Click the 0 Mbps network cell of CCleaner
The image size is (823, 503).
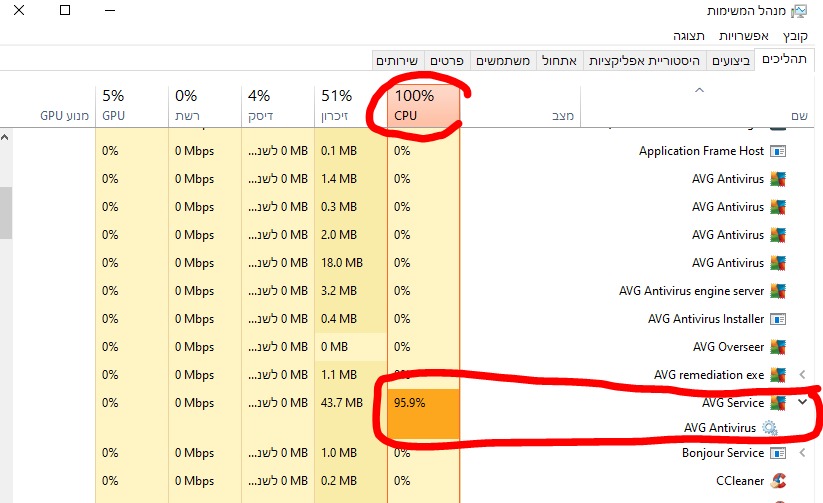[x=205, y=480]
